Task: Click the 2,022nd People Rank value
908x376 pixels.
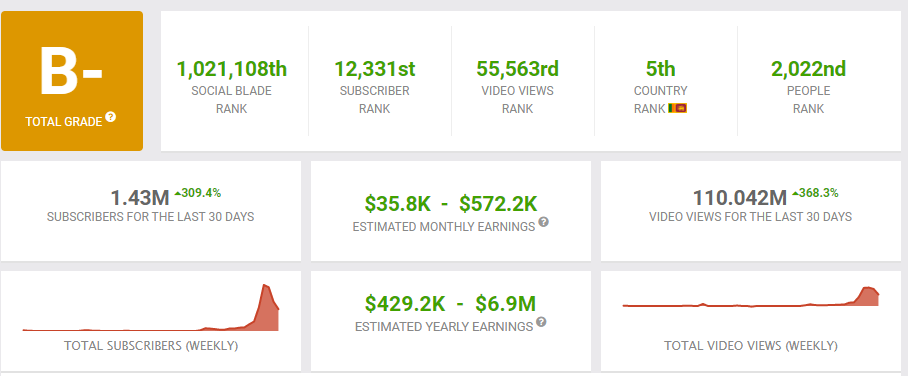Action: 808,69
